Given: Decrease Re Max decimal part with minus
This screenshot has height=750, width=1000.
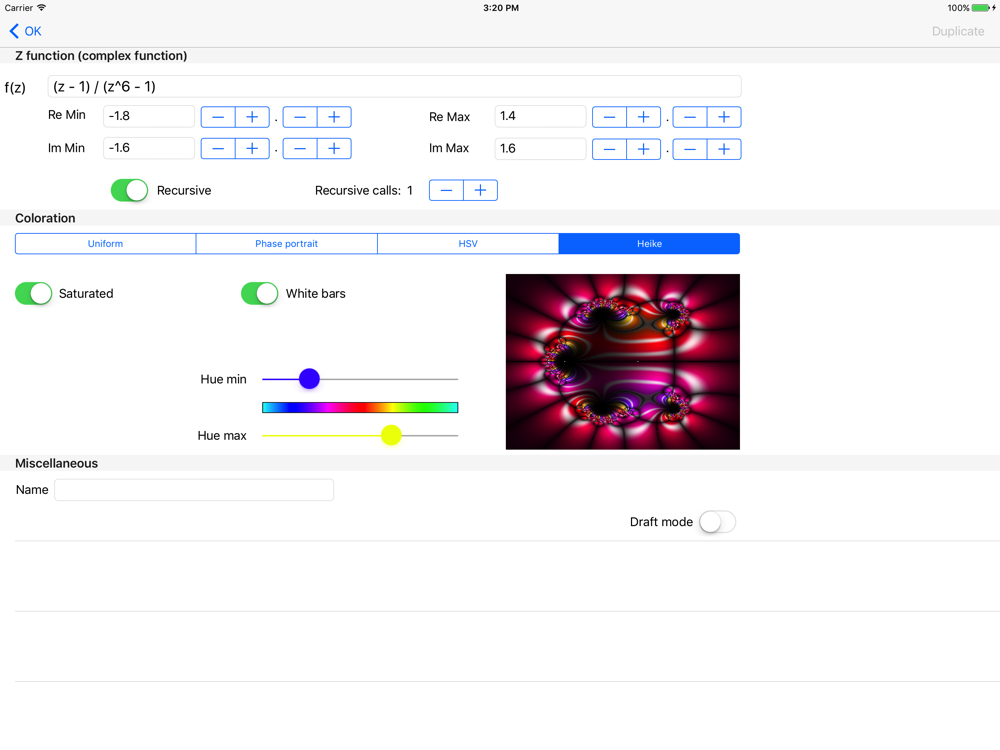Looking at the screenshot, I should coord(690,117).
